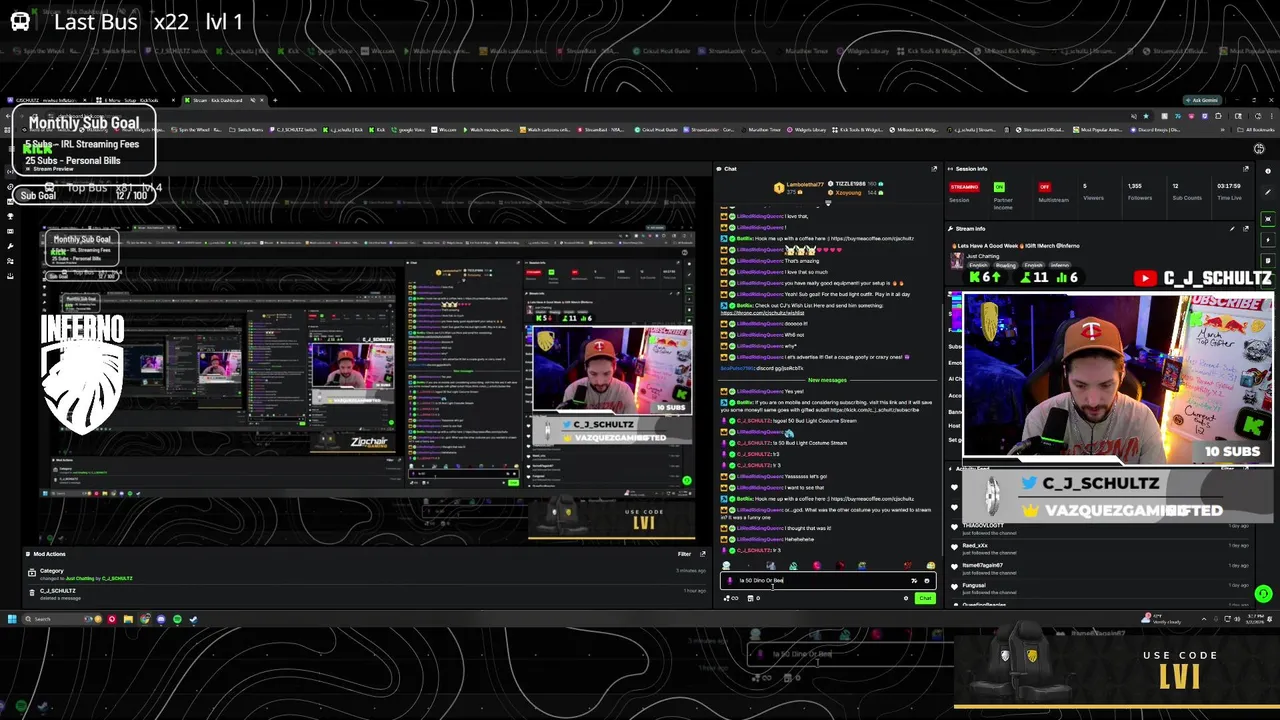Pop out the Chat panel
The image size is (1280, 720).
point(934,169)
